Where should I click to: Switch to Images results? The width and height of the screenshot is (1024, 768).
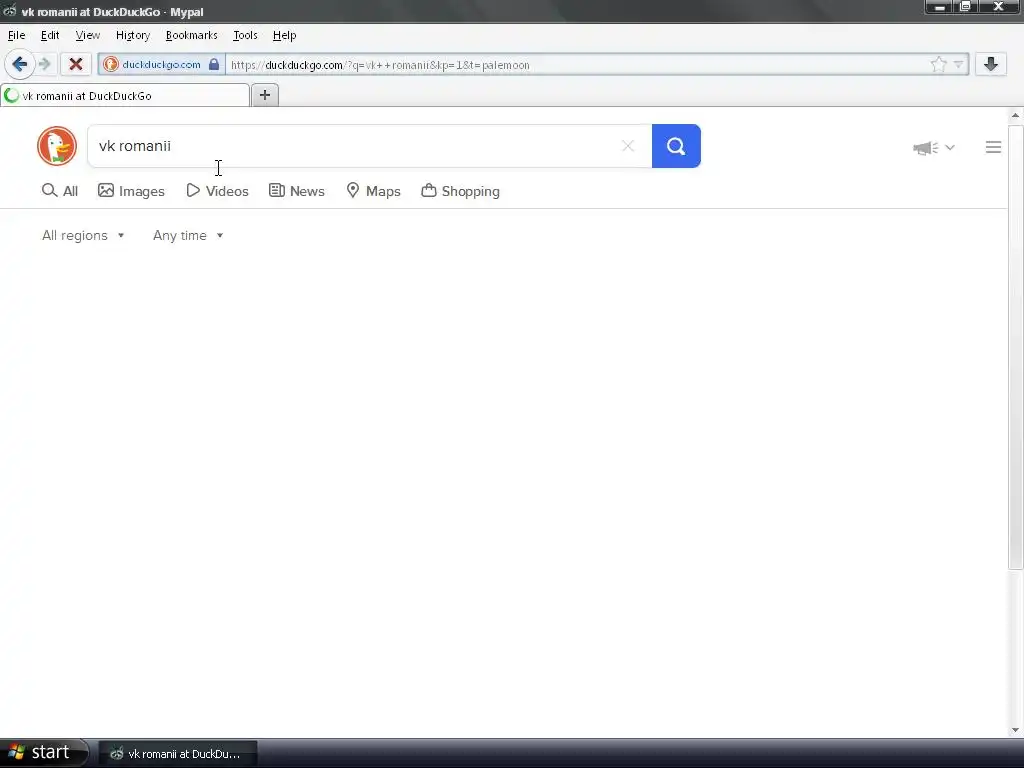point(131,191)
